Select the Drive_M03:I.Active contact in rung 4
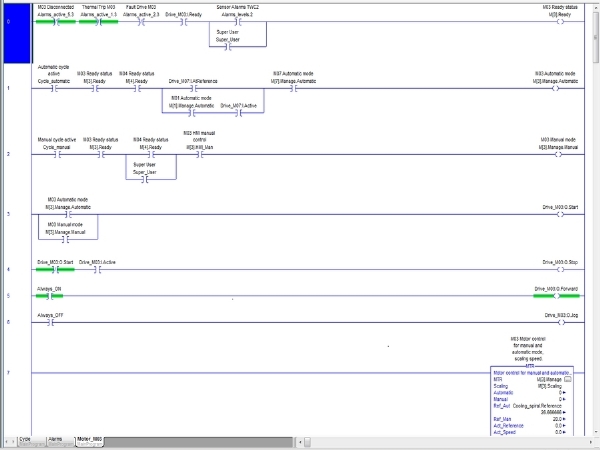 [97, 270]
